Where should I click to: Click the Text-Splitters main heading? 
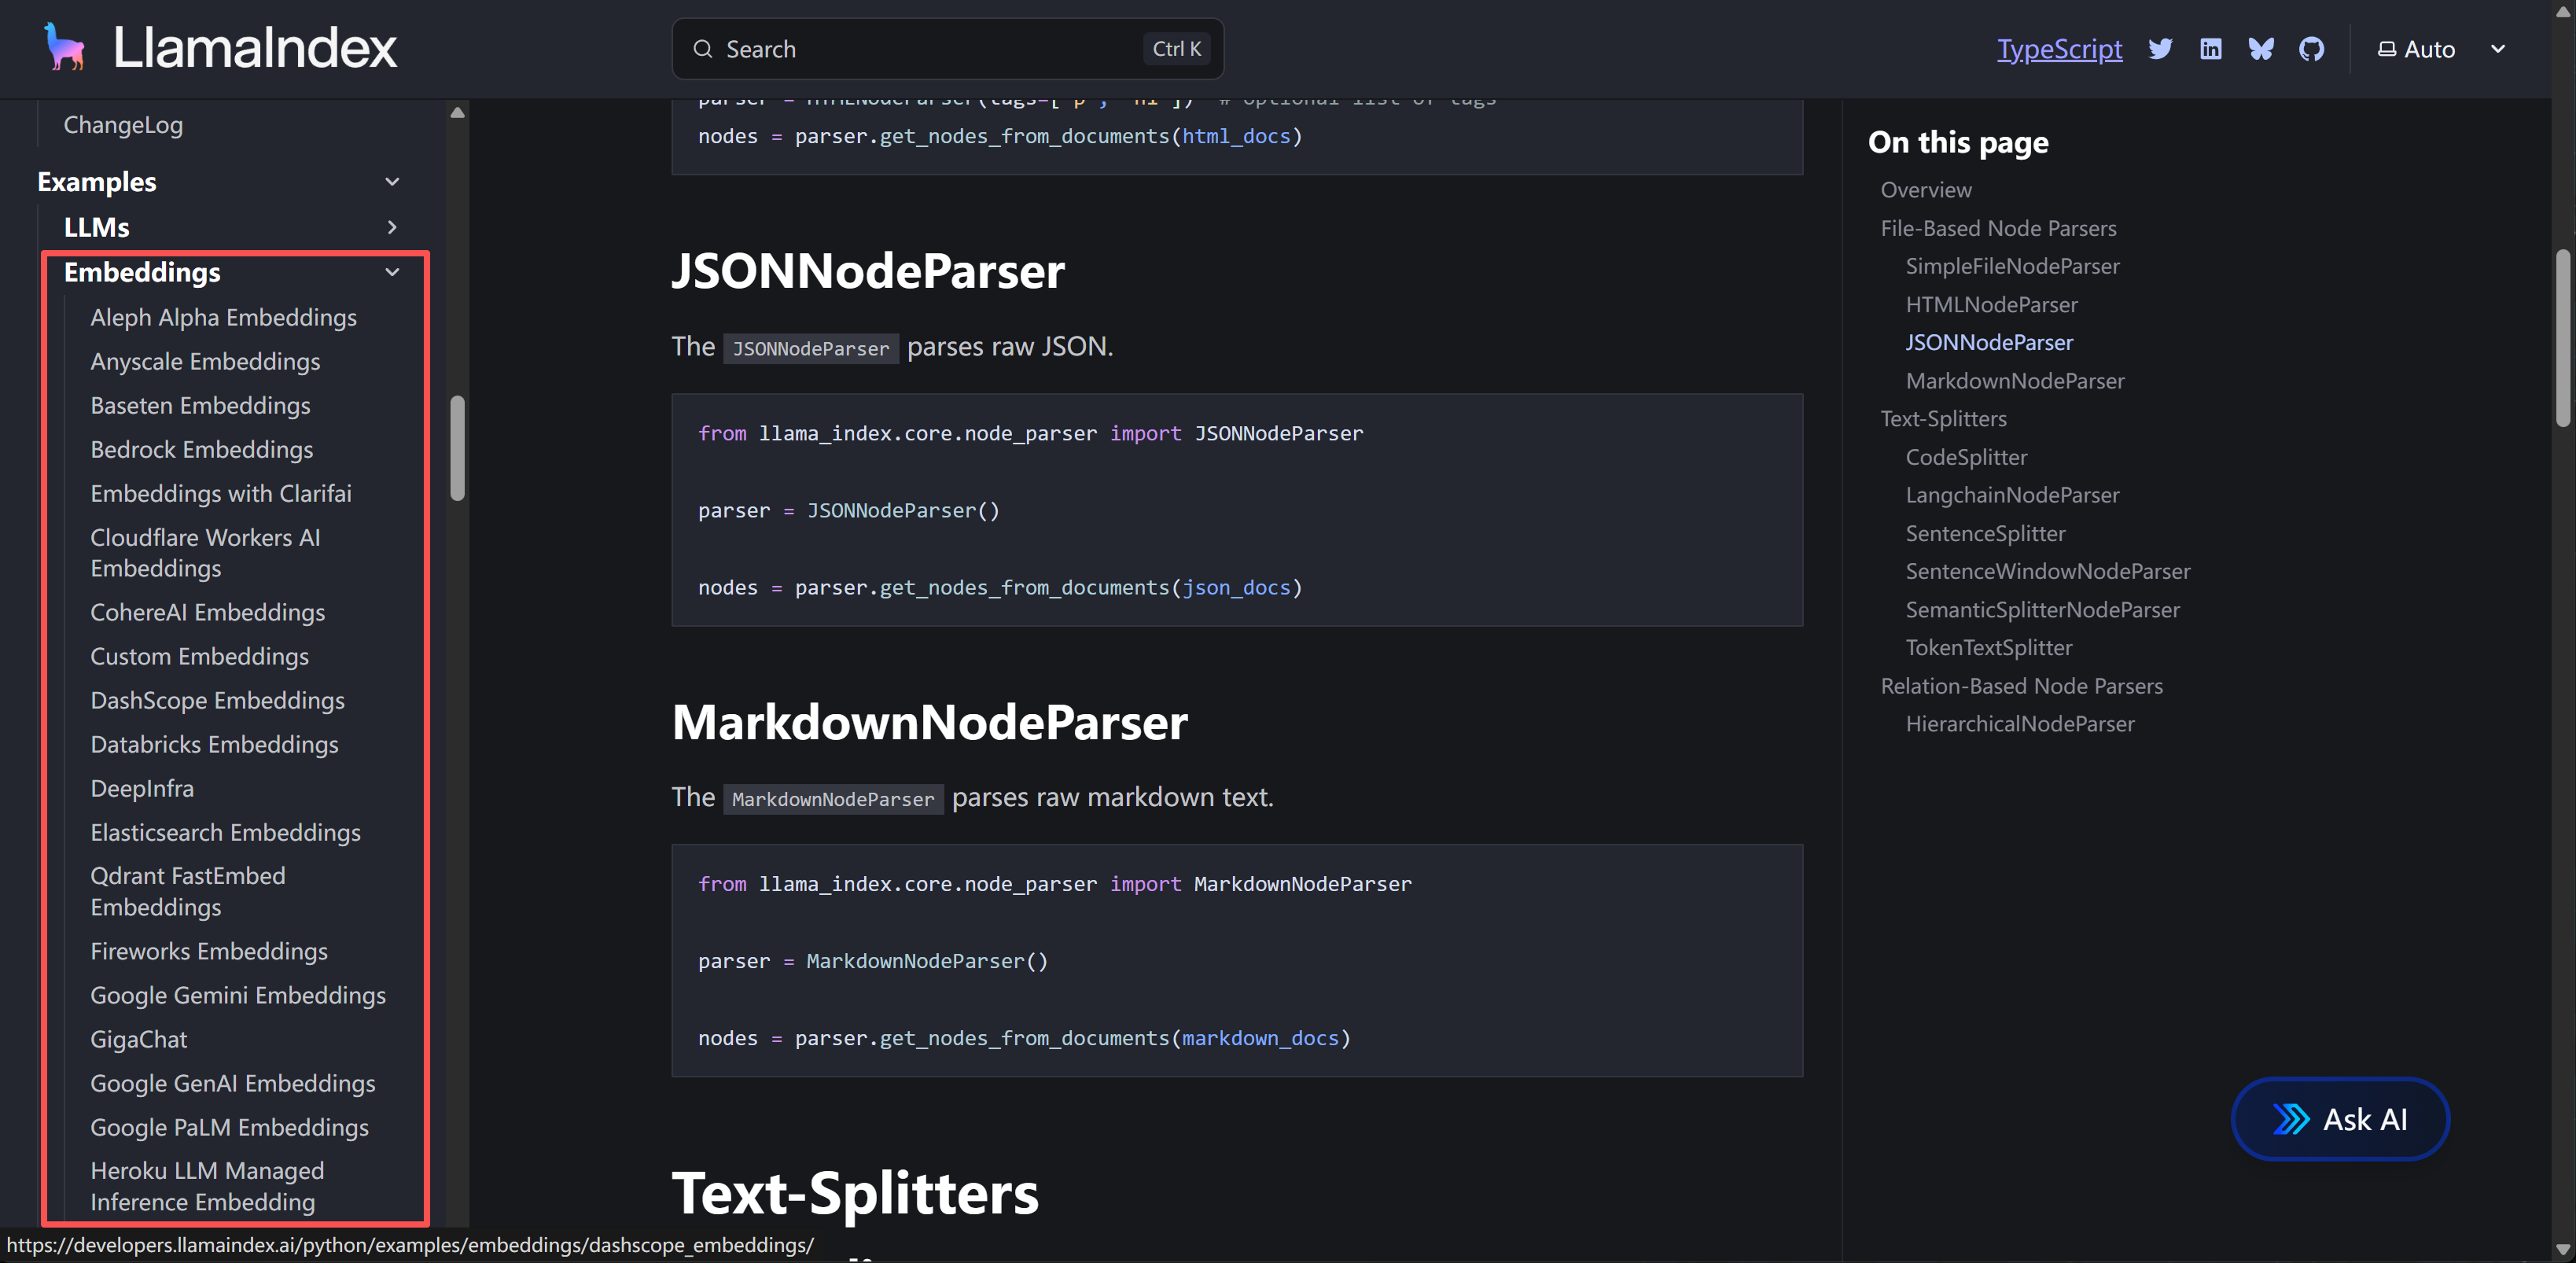855,1193
